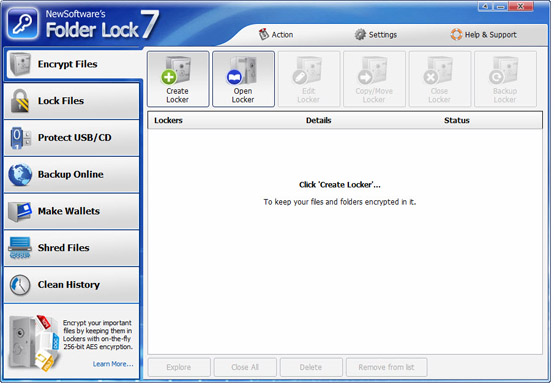The height and width of the screenshot is (392, 560).
Task: Open the Action menu
Action: tap(276, 35)
